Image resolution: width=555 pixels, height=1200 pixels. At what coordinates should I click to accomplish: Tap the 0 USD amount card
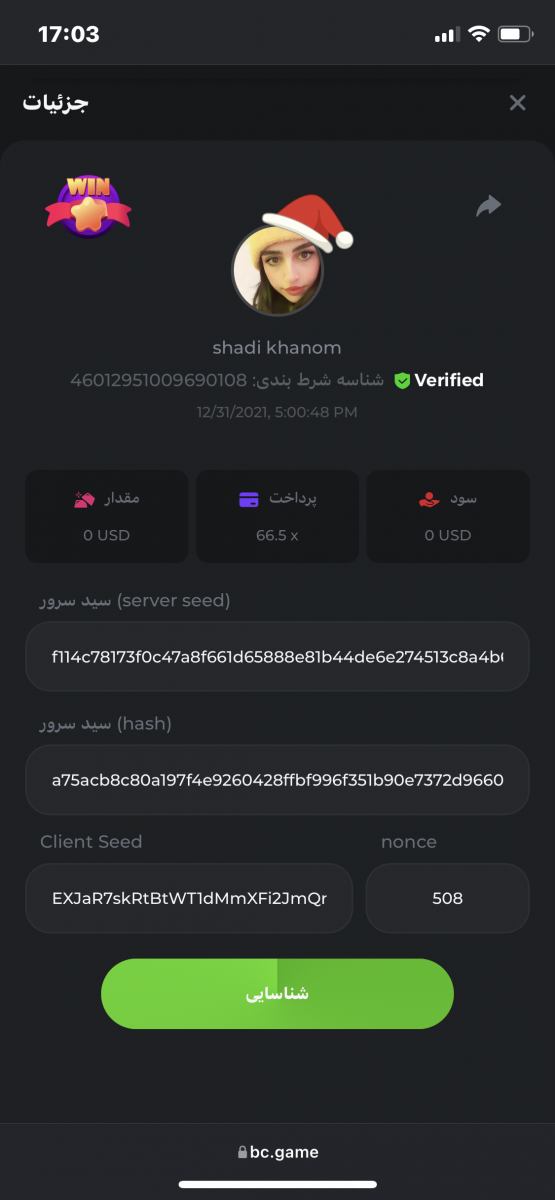click(107, 516)
